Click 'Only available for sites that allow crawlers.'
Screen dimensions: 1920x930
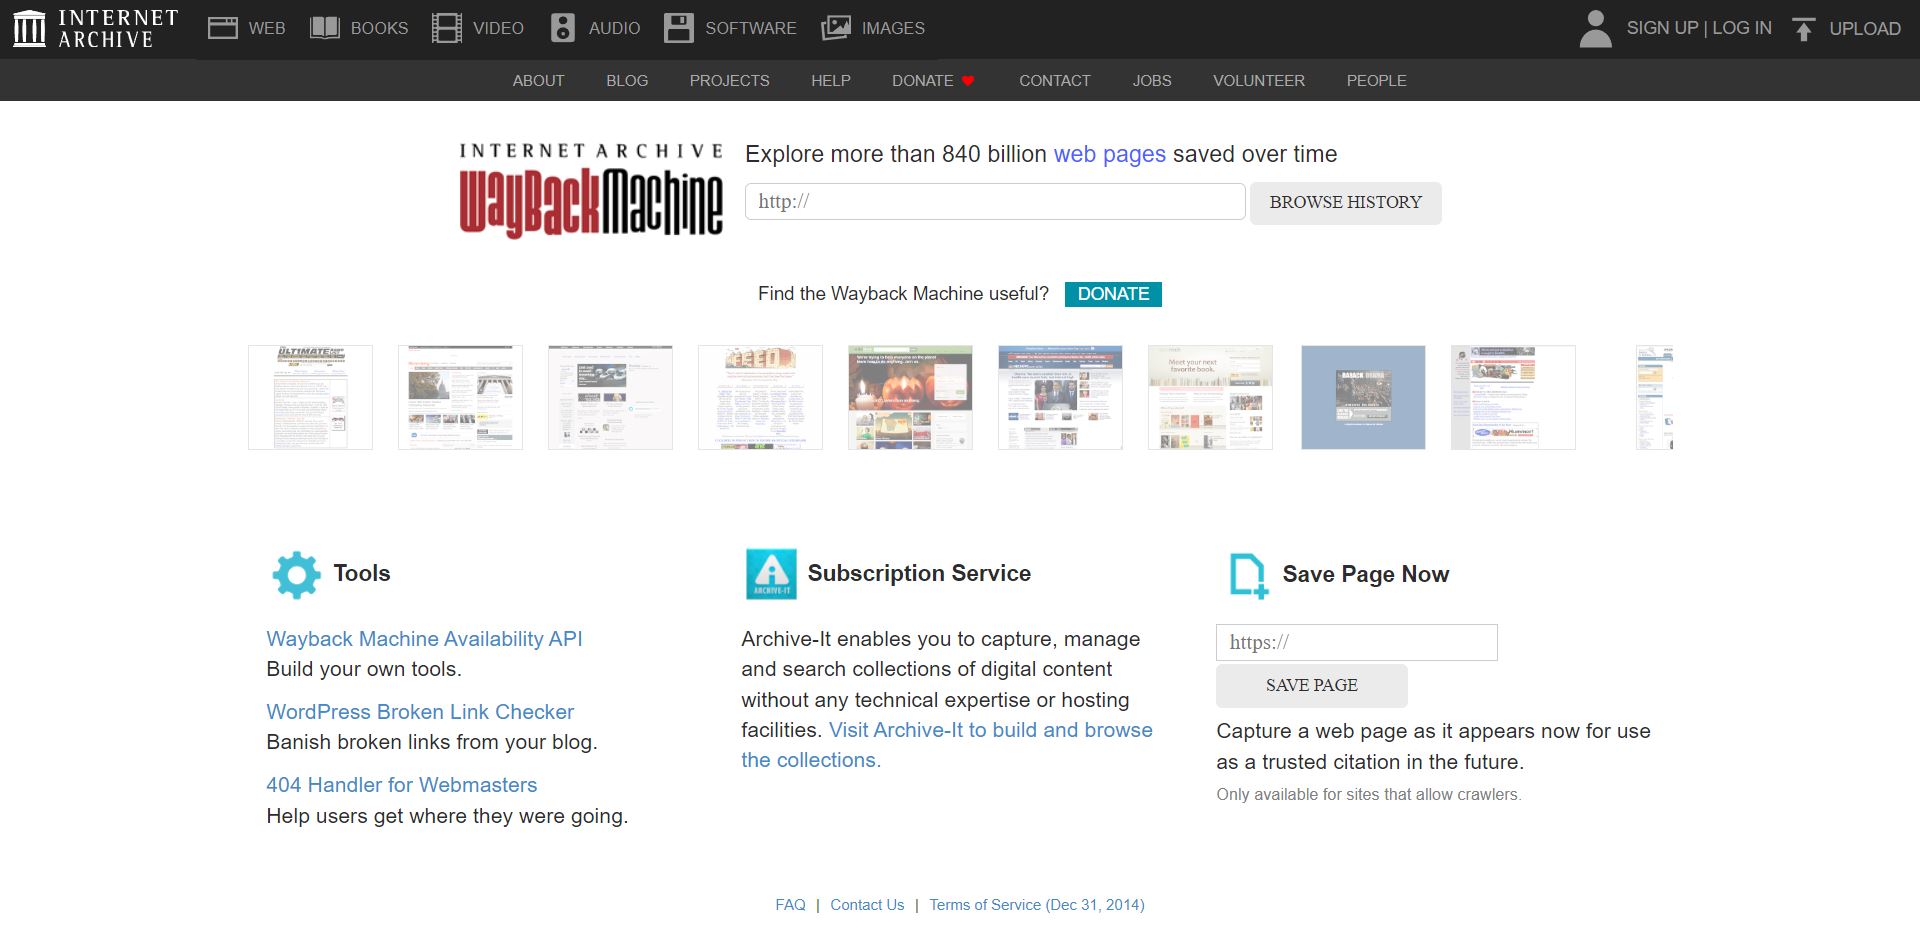click(1369, 795)
